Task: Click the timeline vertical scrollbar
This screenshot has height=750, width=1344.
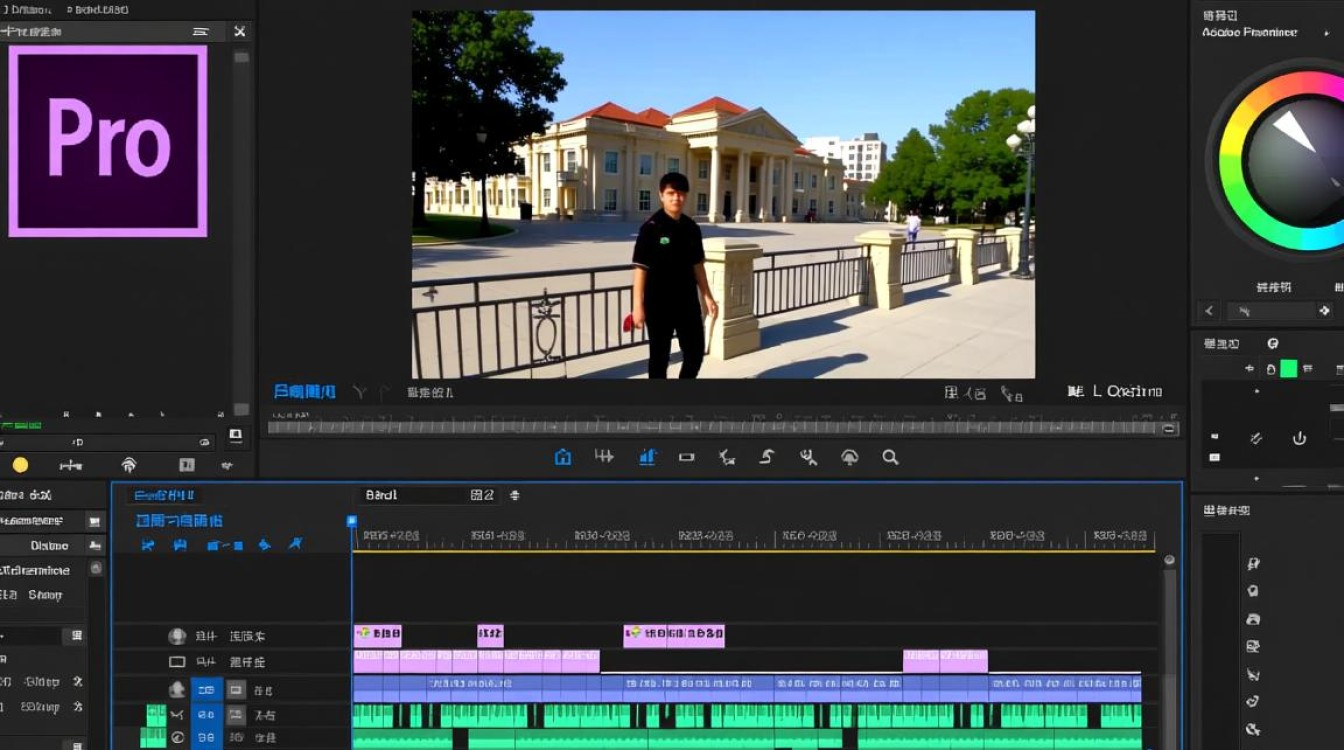Action: [x=1169, y=650]
